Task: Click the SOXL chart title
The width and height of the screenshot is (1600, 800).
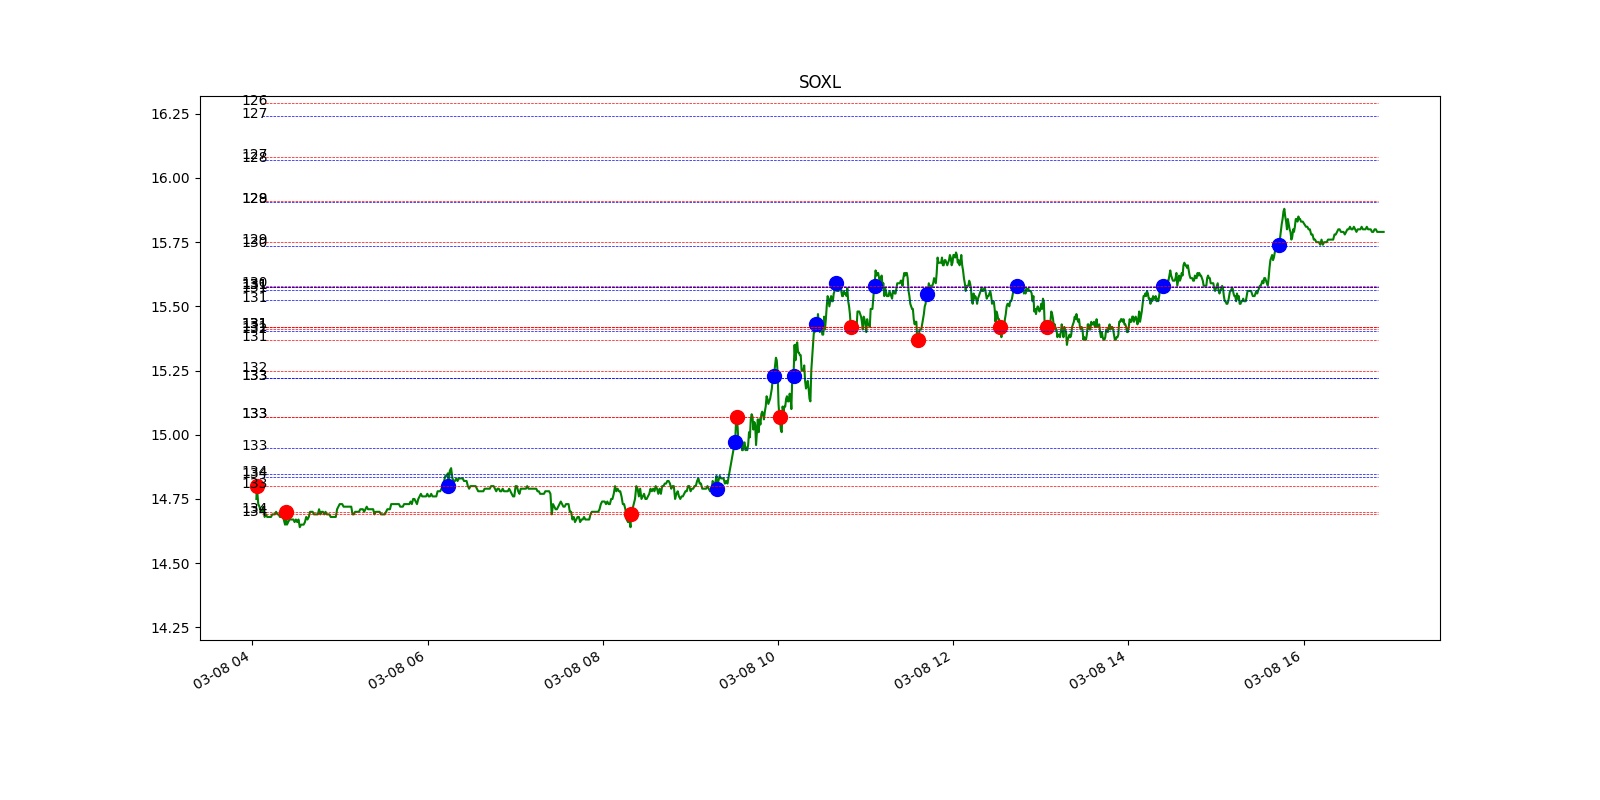Action: pos(819,82)
